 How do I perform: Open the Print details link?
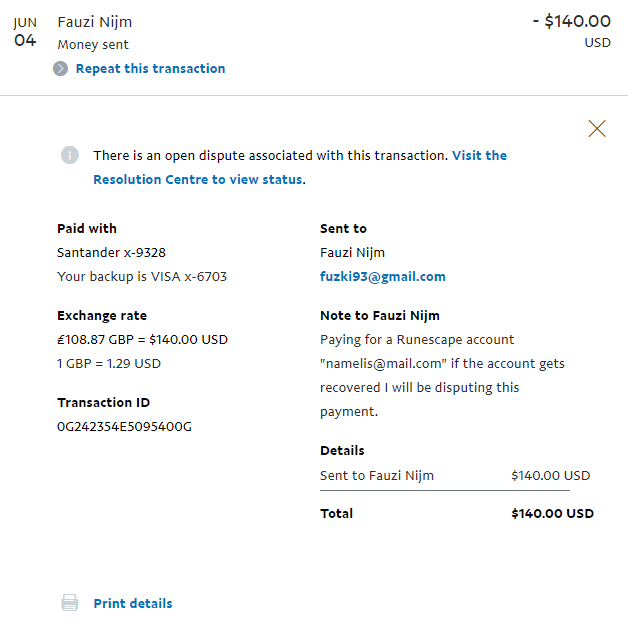pyautogui.click(x=132, y=604)
